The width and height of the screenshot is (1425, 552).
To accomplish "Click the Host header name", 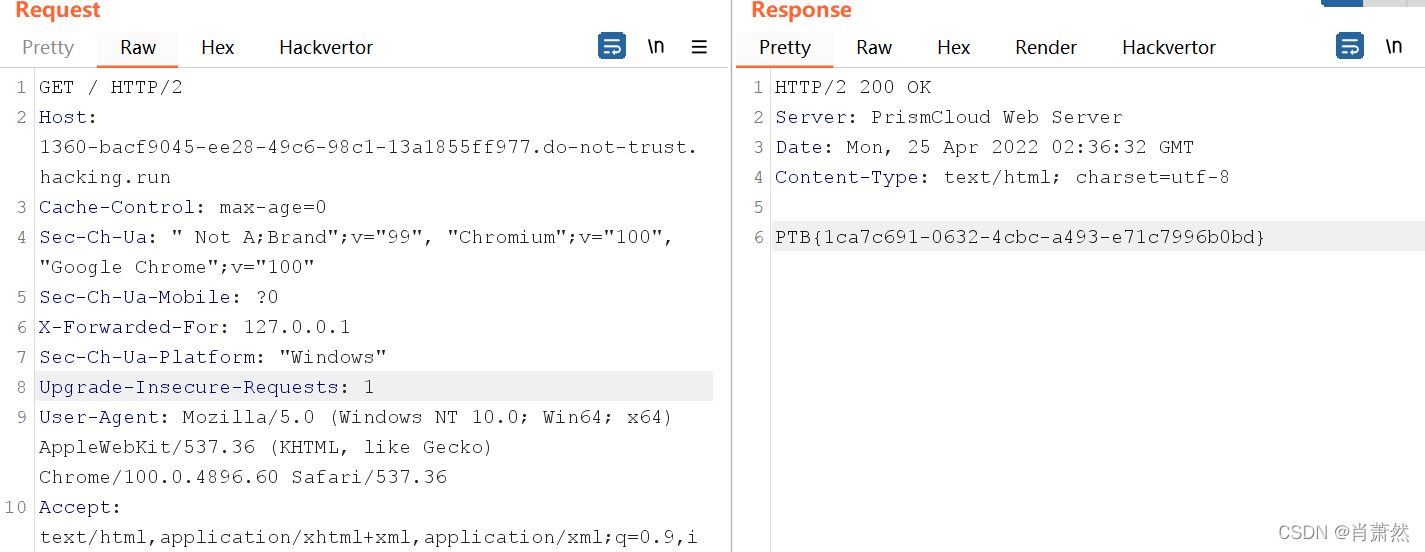I will tap(69, 117).
